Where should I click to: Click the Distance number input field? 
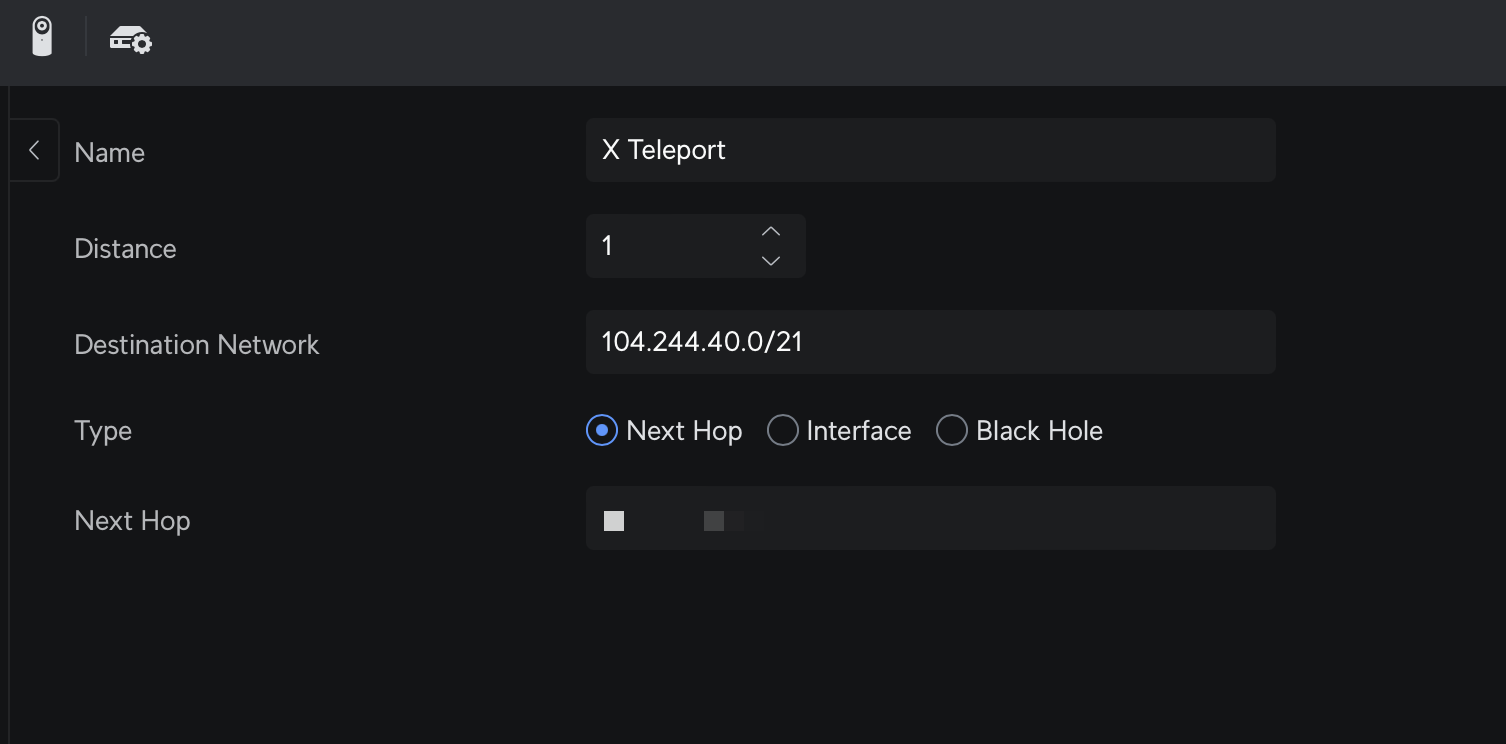click(x=670, y=246)
